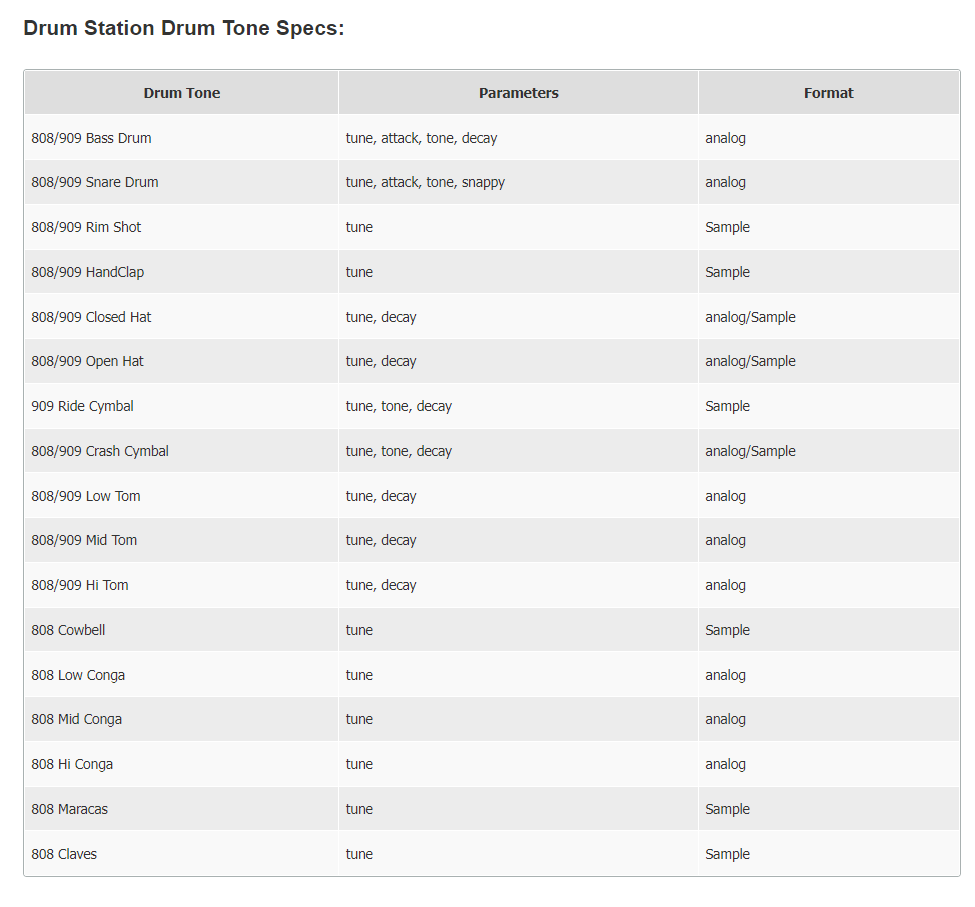Click 'Sample' format in the Rim Shot row
The image size is (975, 907).
(829, 227)
